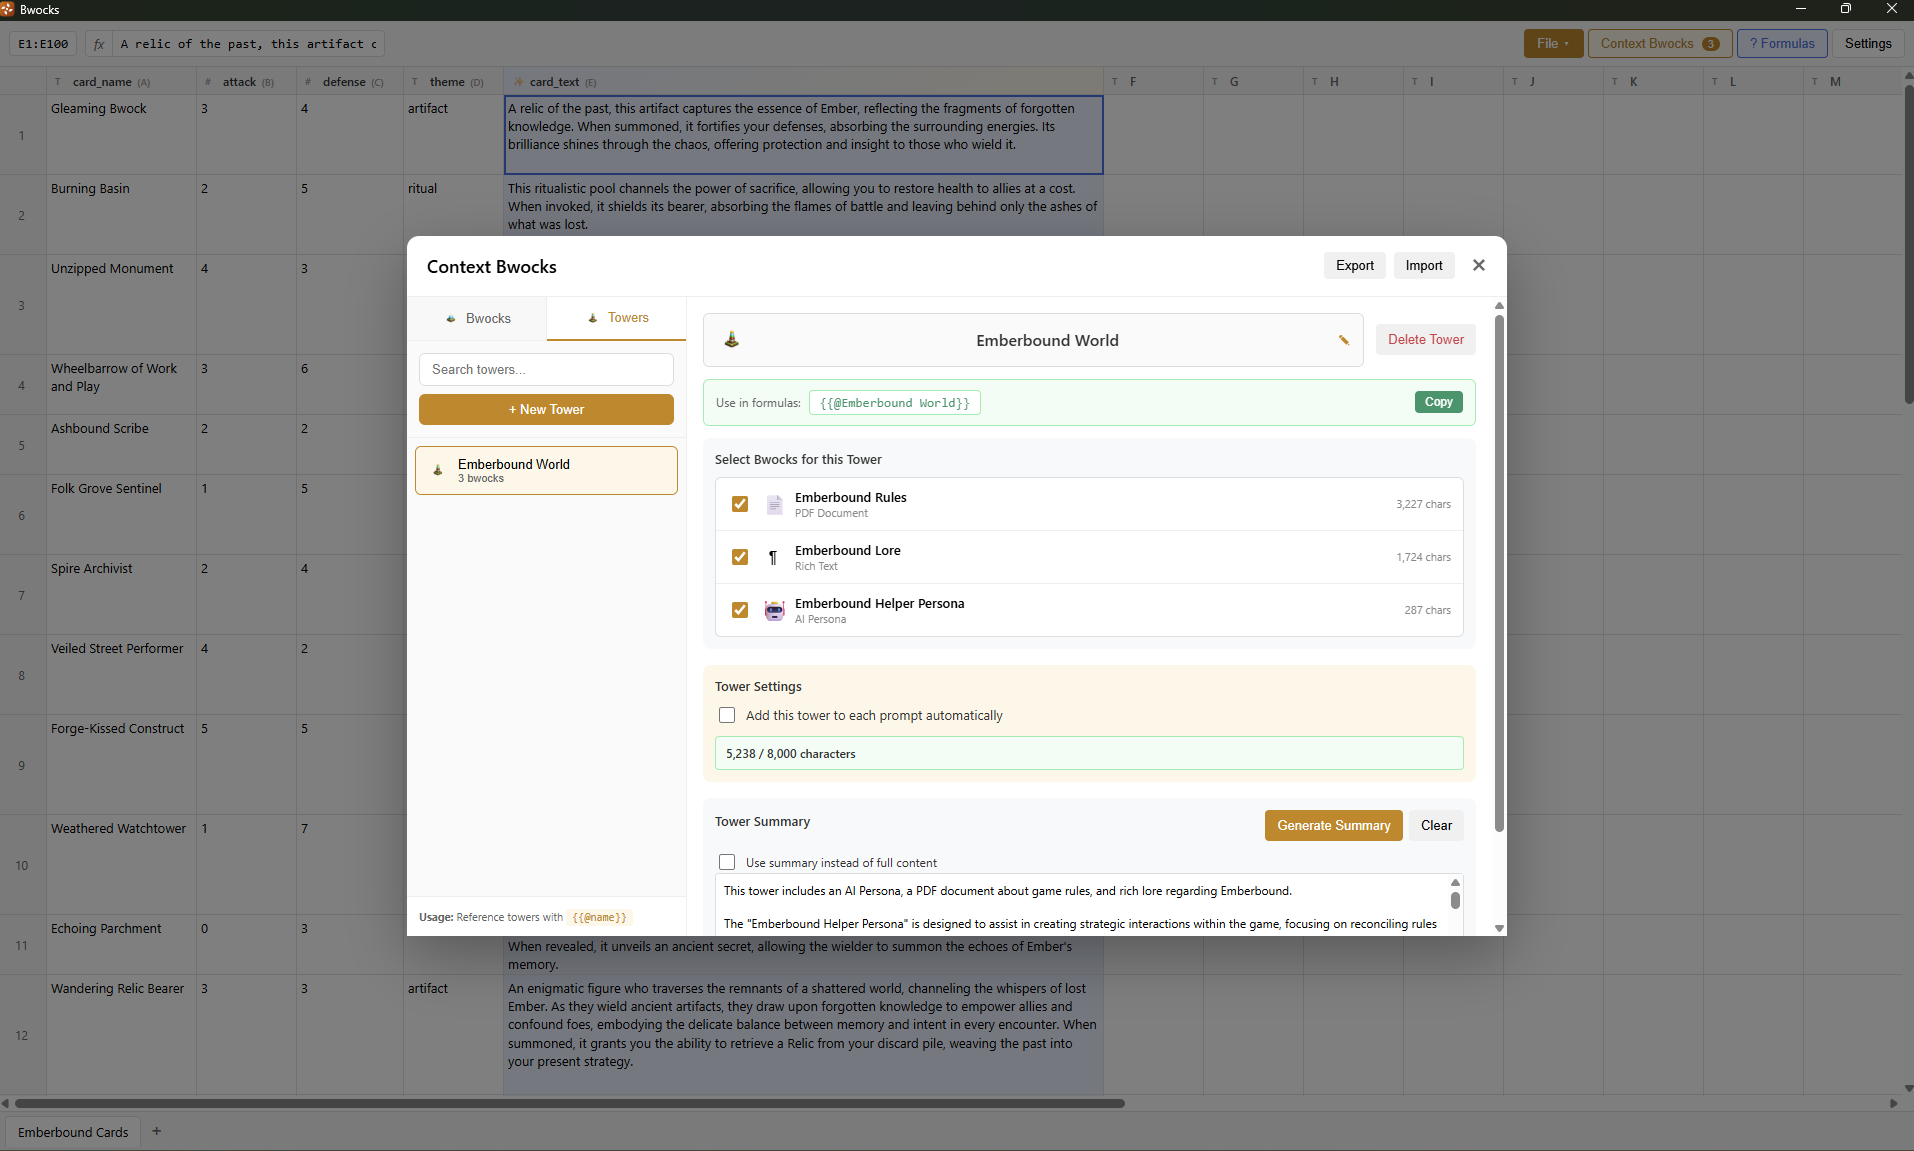
Task: Click the robot icon for Emberbound Helper Persona
Action: [774, 611]
